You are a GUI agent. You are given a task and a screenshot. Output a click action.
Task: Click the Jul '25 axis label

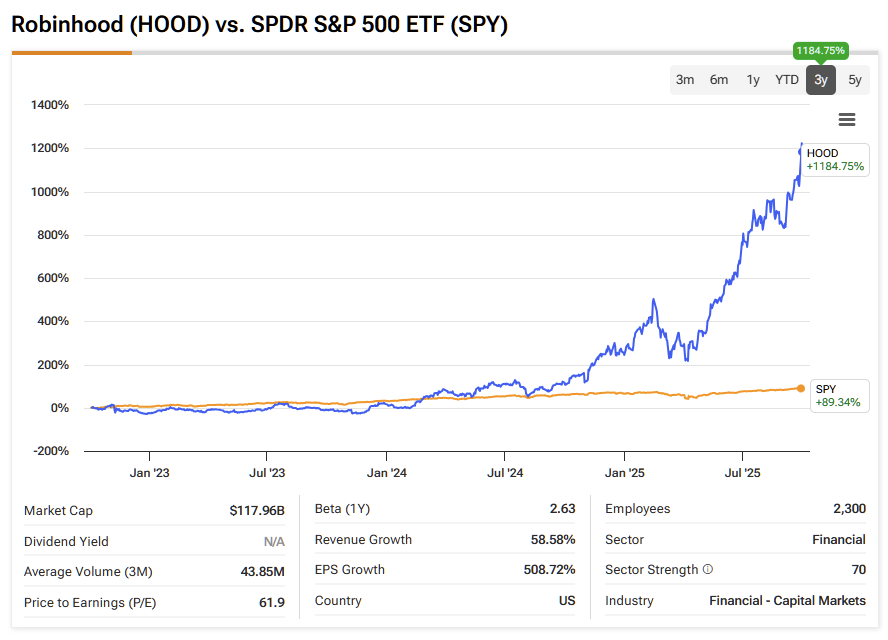pos(741,472)
